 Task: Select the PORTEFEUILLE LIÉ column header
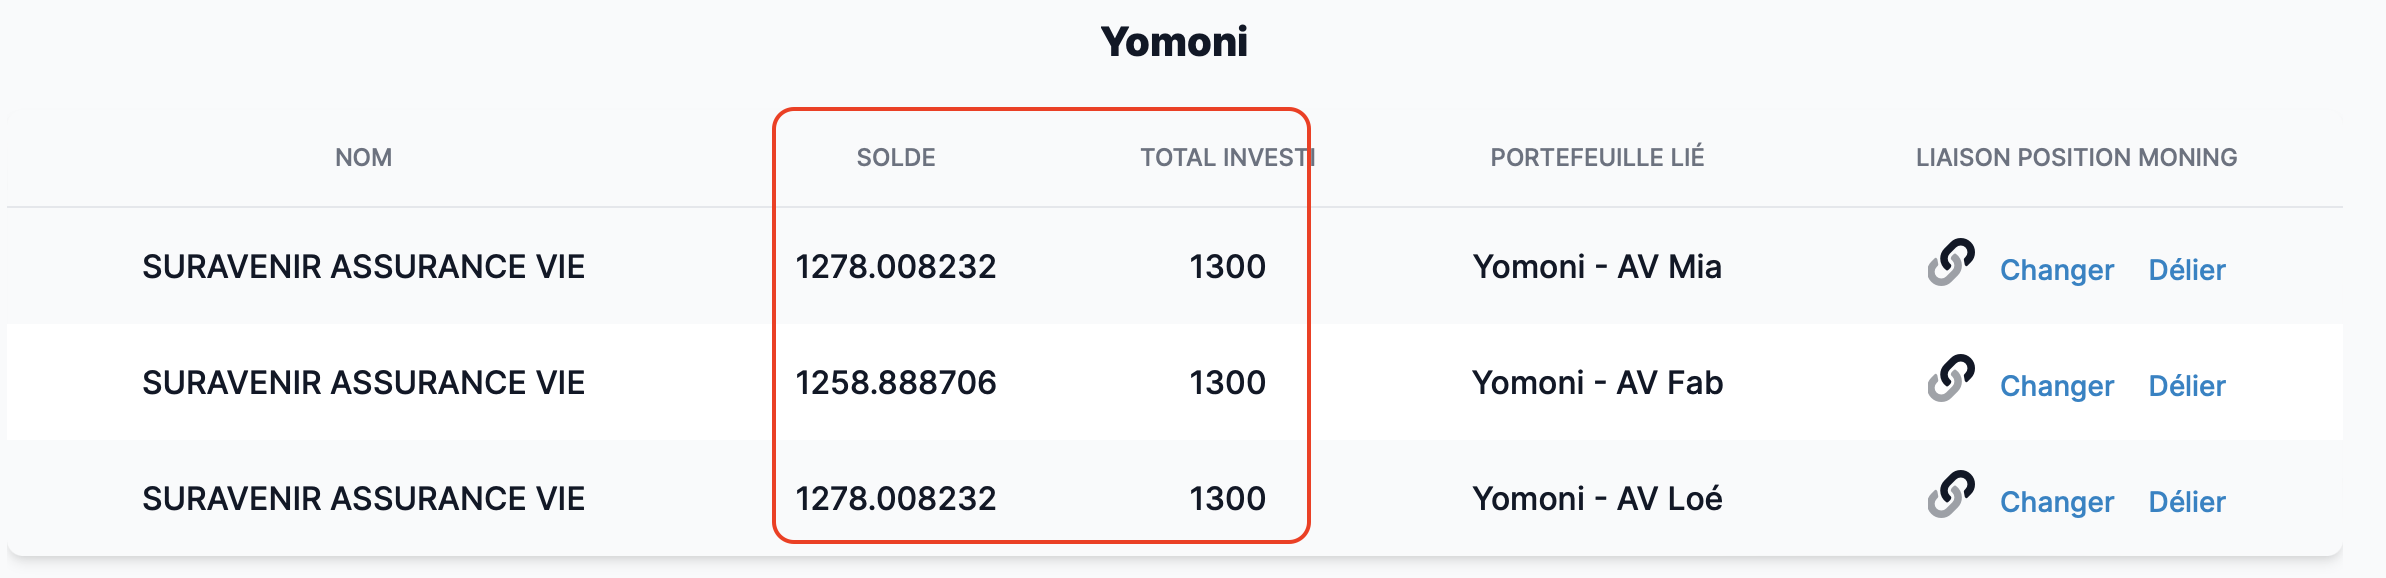tap(1597, 158)
